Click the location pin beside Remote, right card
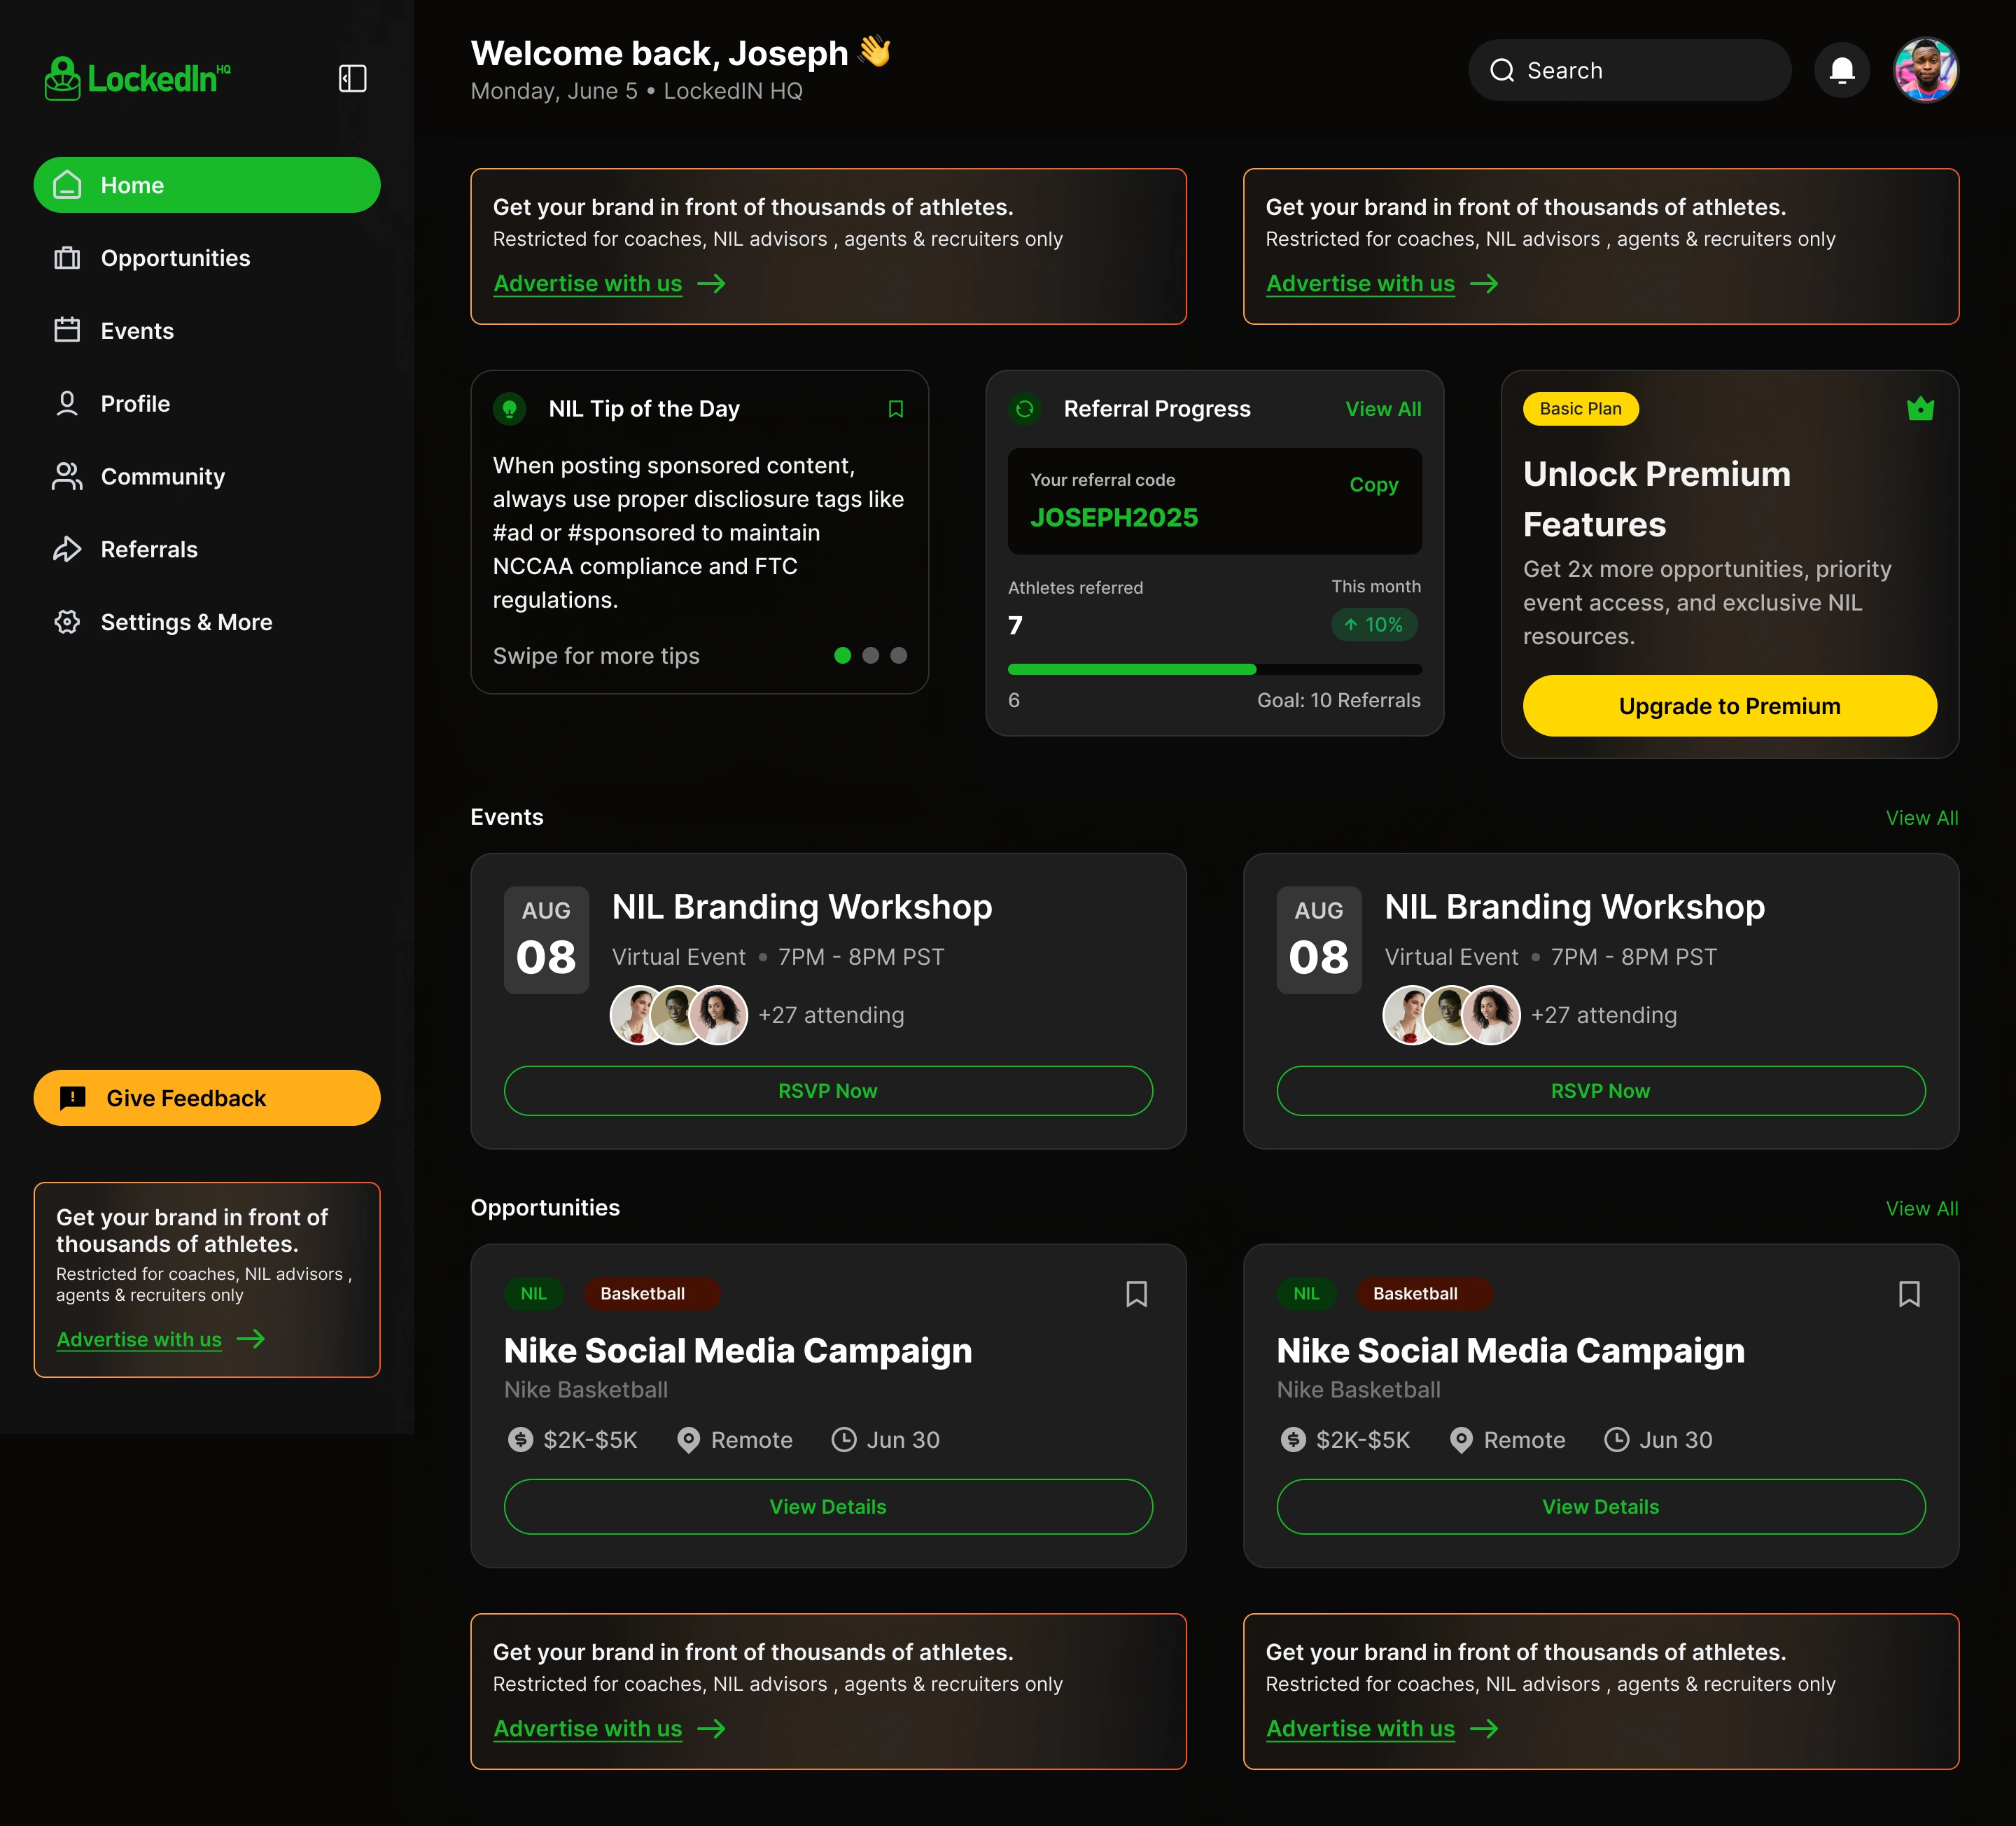2016x1826 pixels. [1461, 1439]
